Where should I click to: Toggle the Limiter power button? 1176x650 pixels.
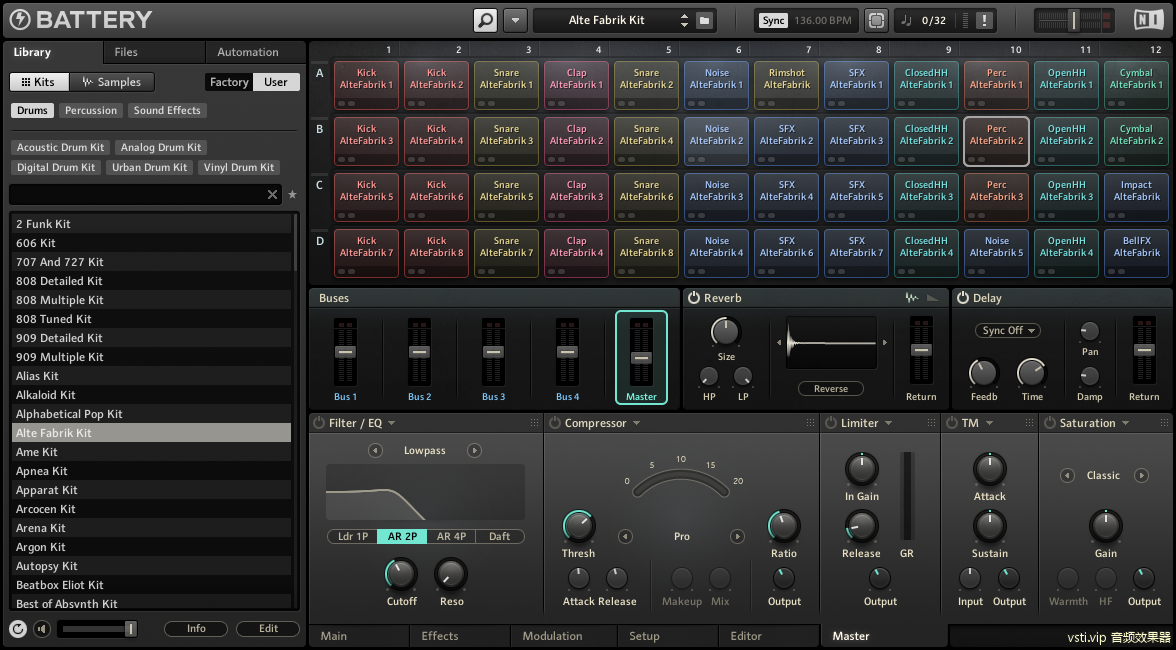(831, 423)
